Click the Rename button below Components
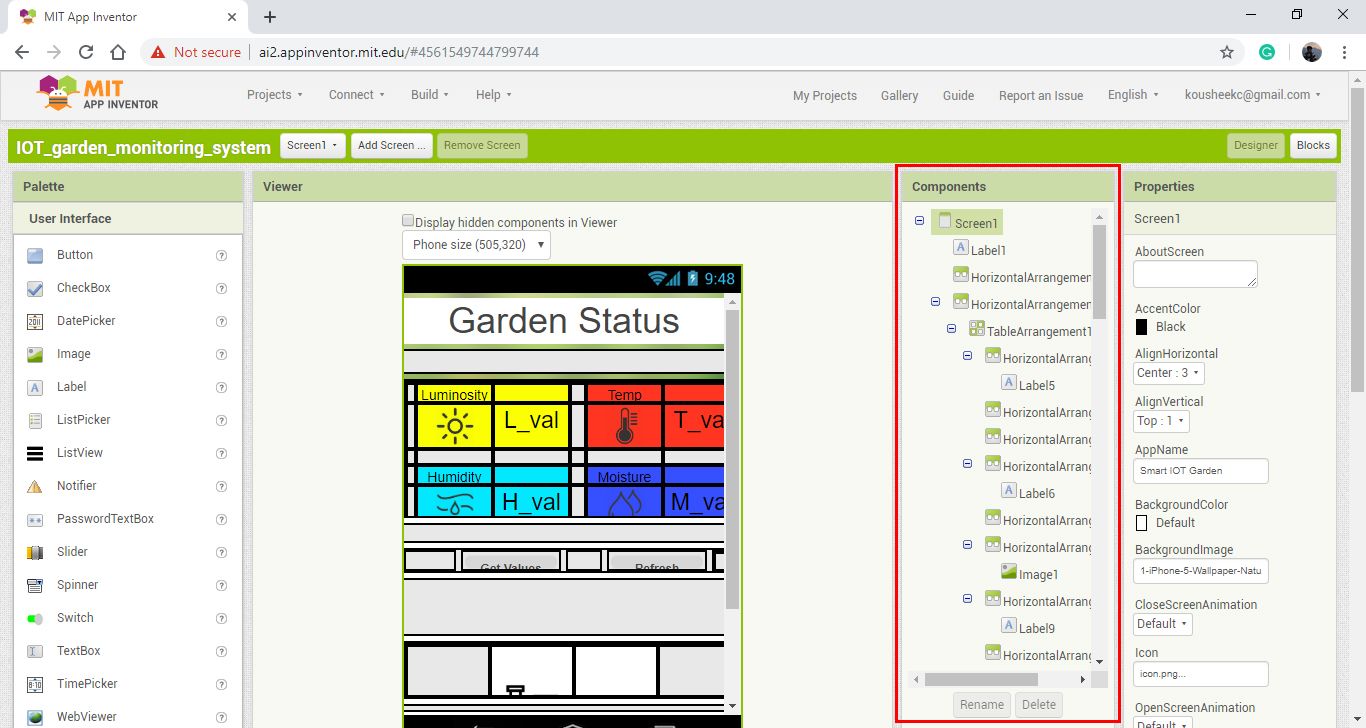This screenshot has width=1366, height=728. [x=981, y=704]
